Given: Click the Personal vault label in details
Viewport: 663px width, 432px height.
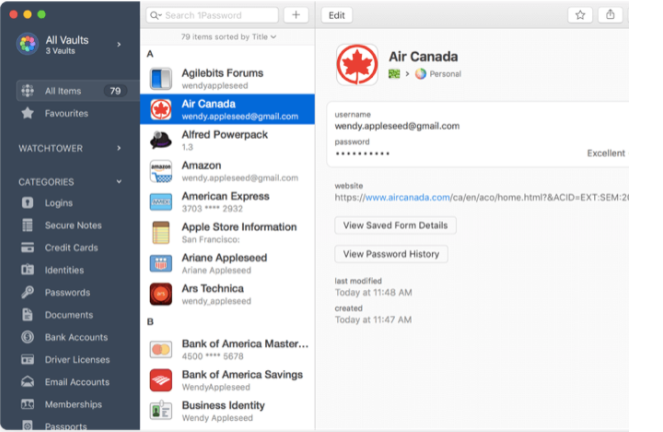Looking at the screenshot, I should coord(445,74).
